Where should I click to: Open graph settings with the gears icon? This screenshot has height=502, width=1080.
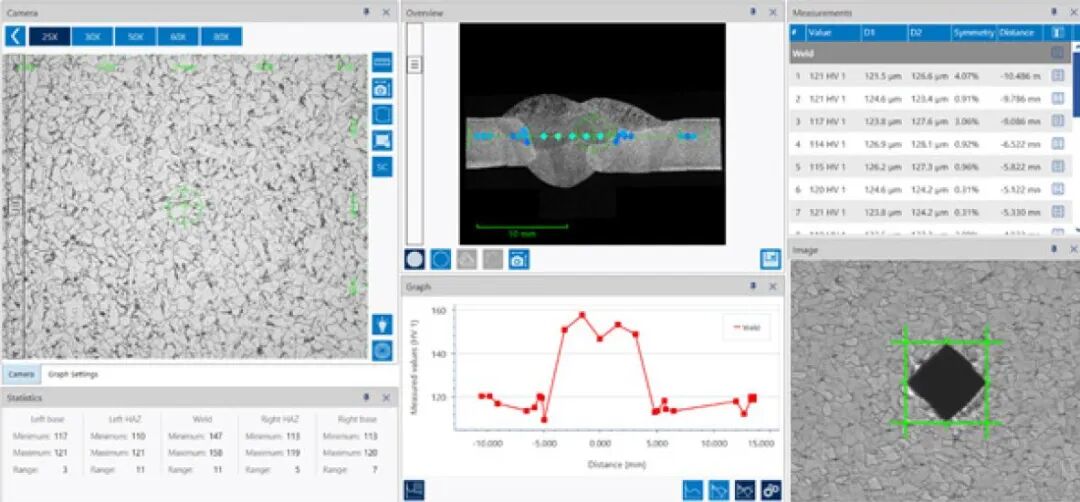(x=771, y=490)
